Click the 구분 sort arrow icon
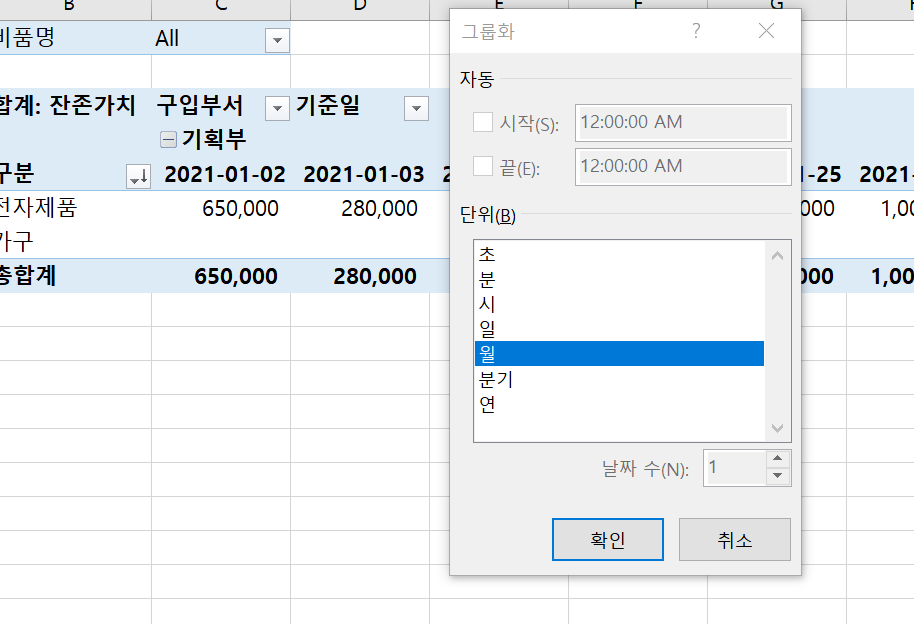Image resolution: width=914 pixels, height=624 pixels. coord(139,176)
